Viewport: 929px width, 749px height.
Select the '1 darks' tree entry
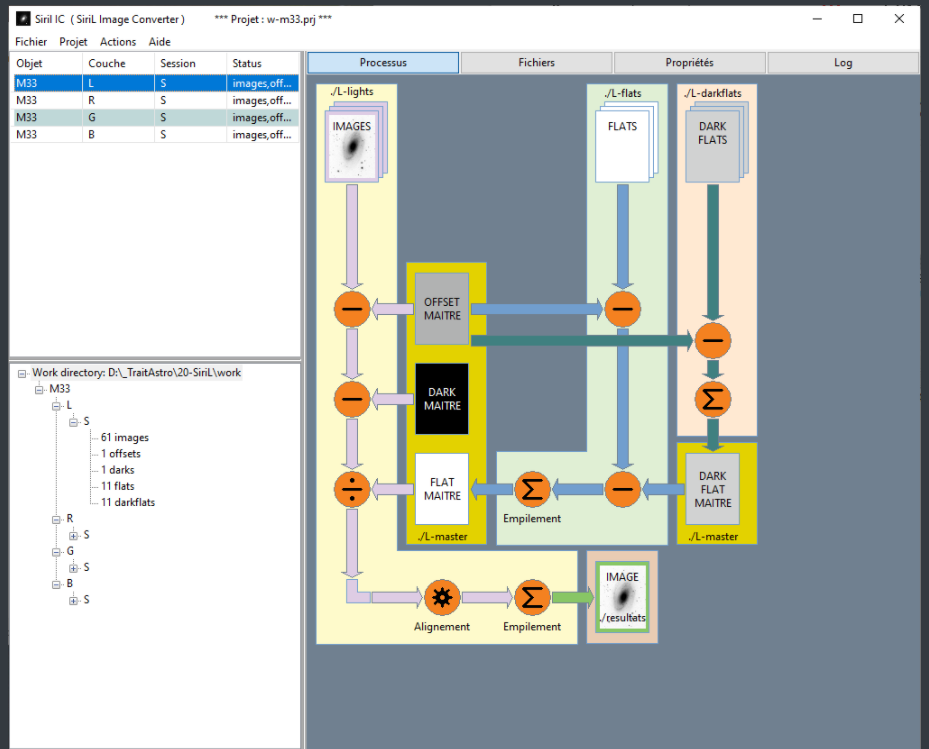(x=117, y=470)
